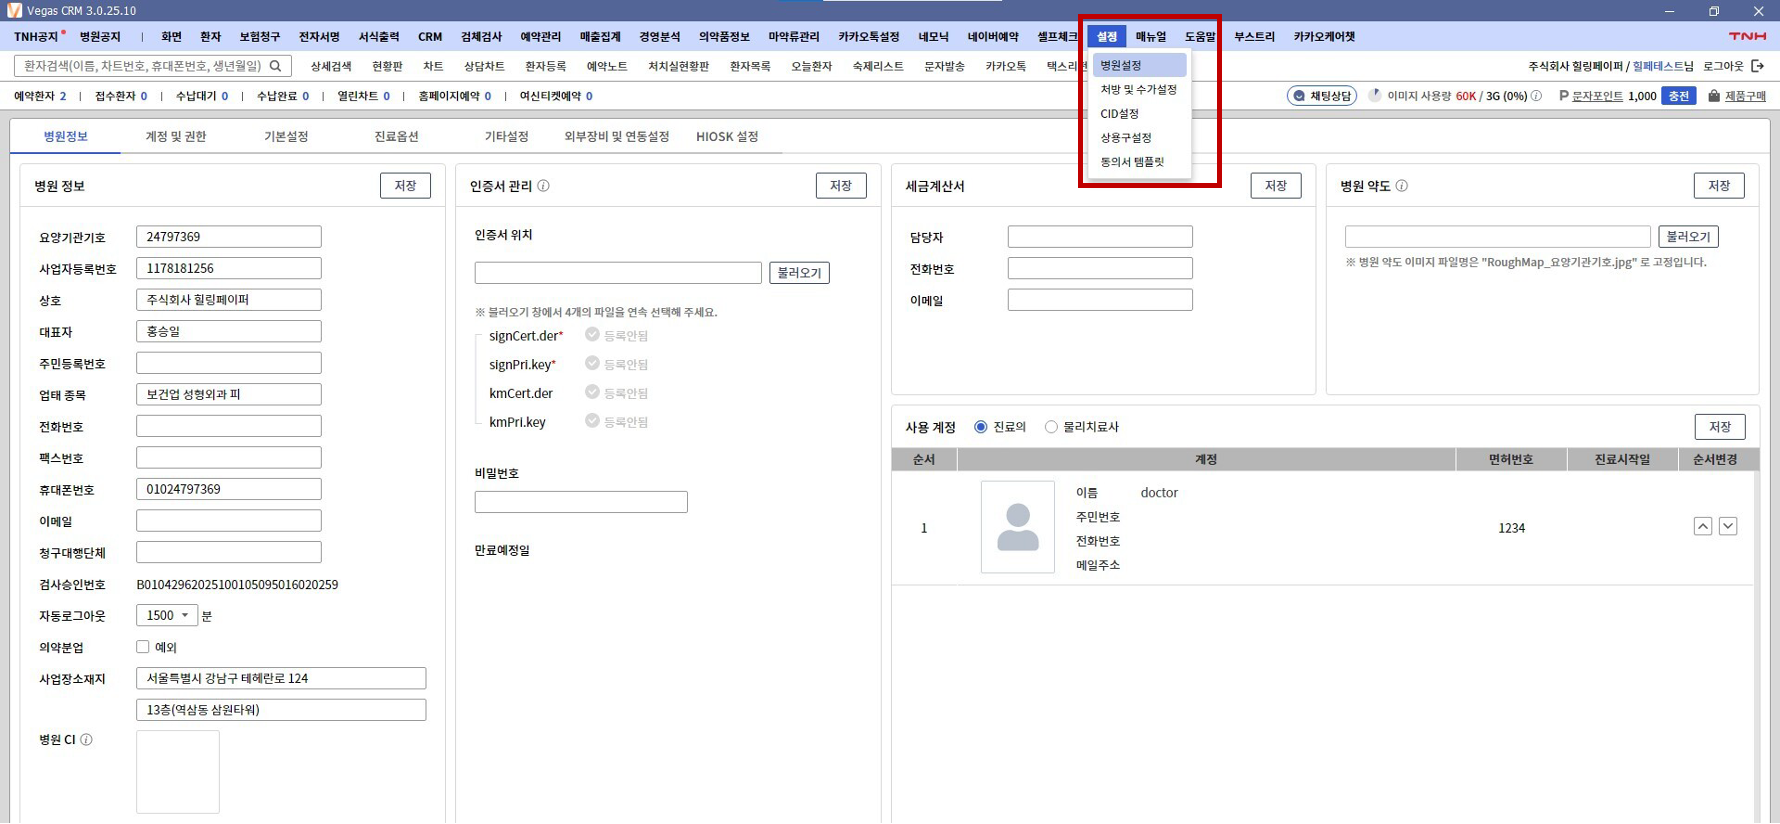This screenshot has width=1780, height=824.
Task: Move doctor account down with arrow
Action: pyautogui.click(x=1728, y=526)
